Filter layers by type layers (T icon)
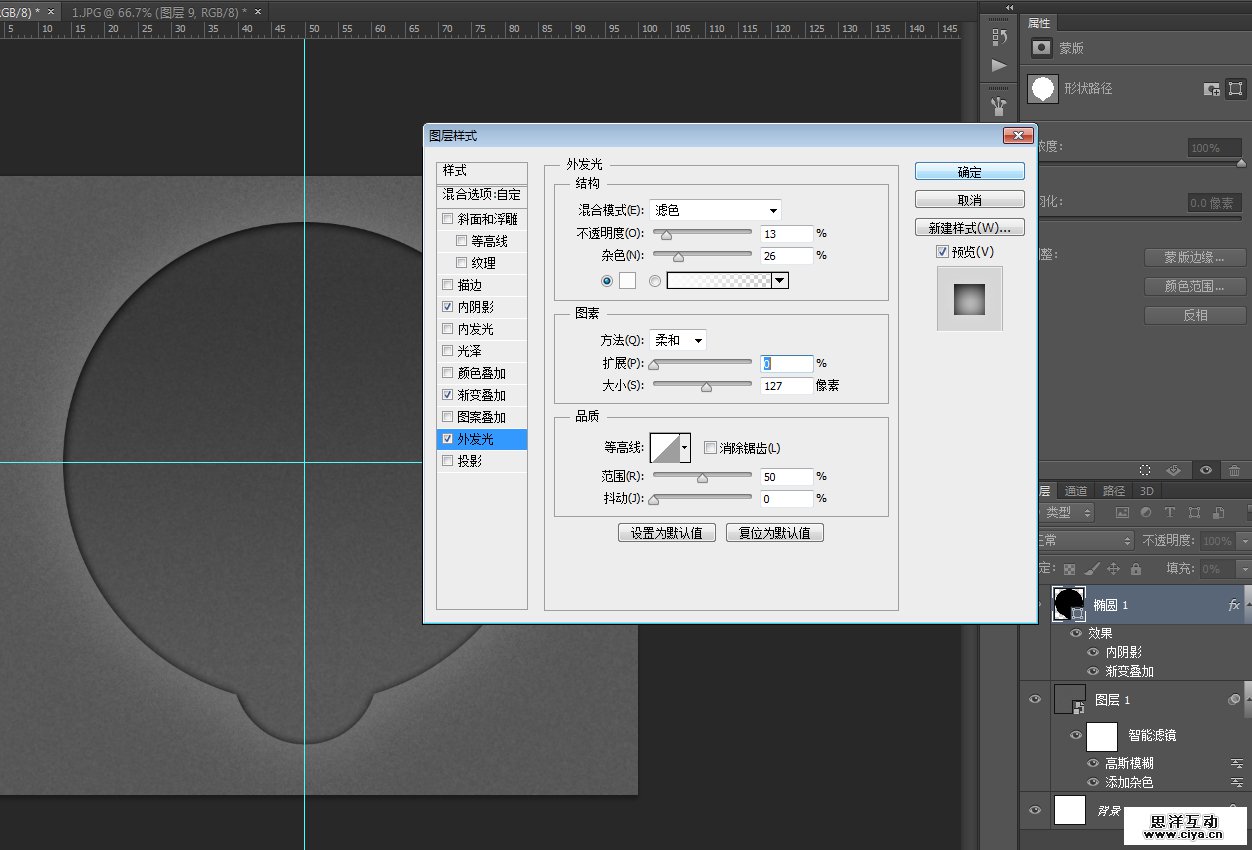1252x850 pixels. [x=1169, y=512]
